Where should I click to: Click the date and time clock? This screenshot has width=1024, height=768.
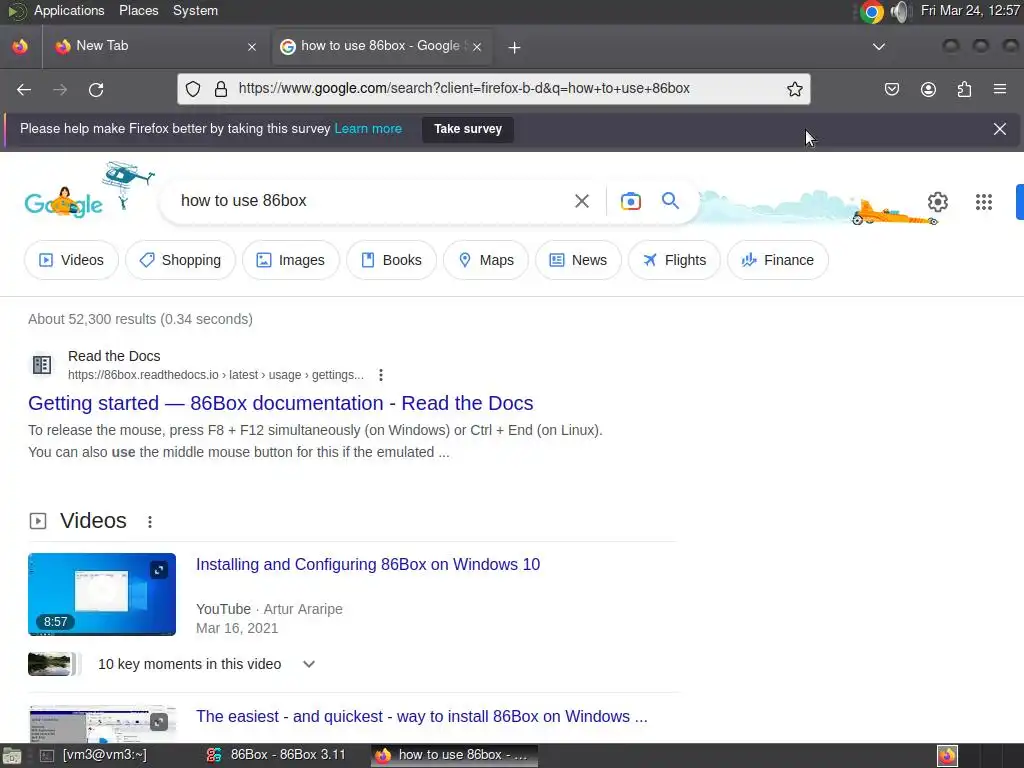pos(970,10)
